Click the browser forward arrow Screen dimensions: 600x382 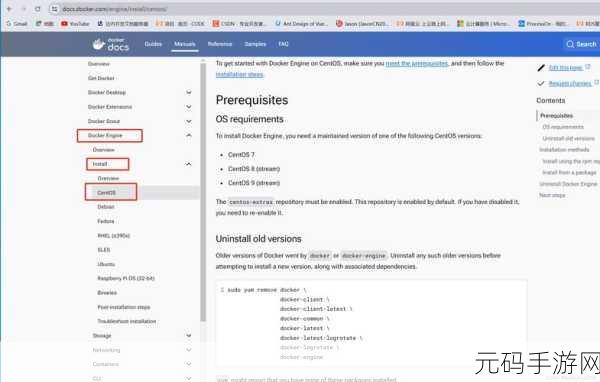tap(23, 9)
